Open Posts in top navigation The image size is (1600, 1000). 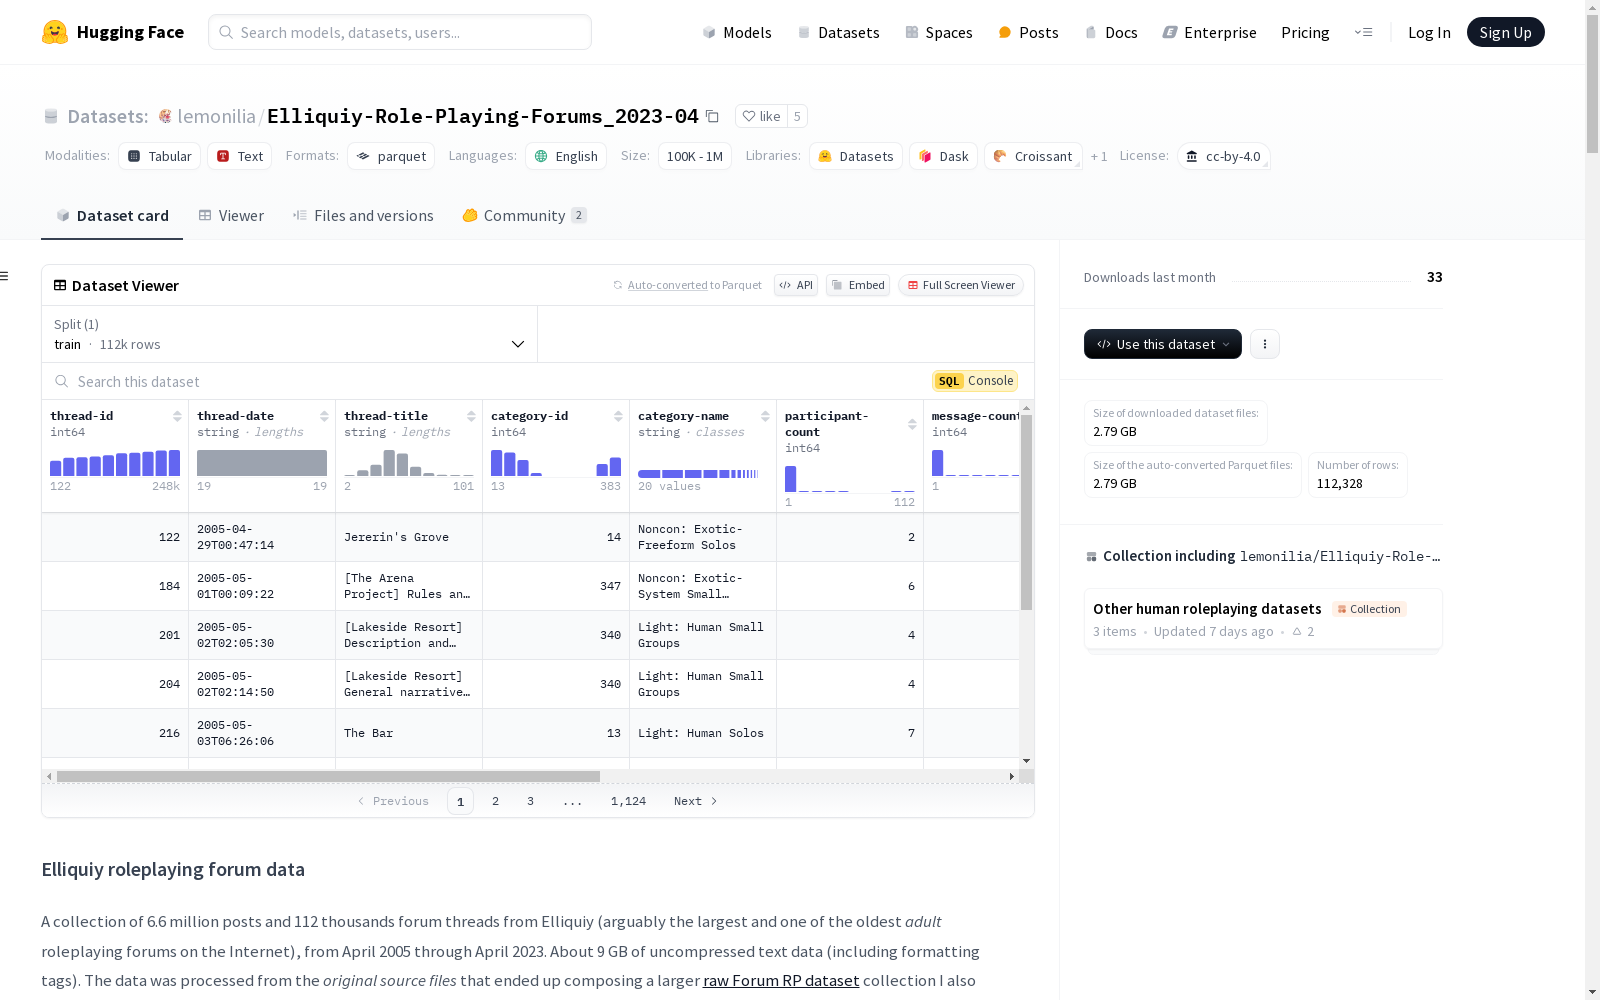click(1028, 32)
